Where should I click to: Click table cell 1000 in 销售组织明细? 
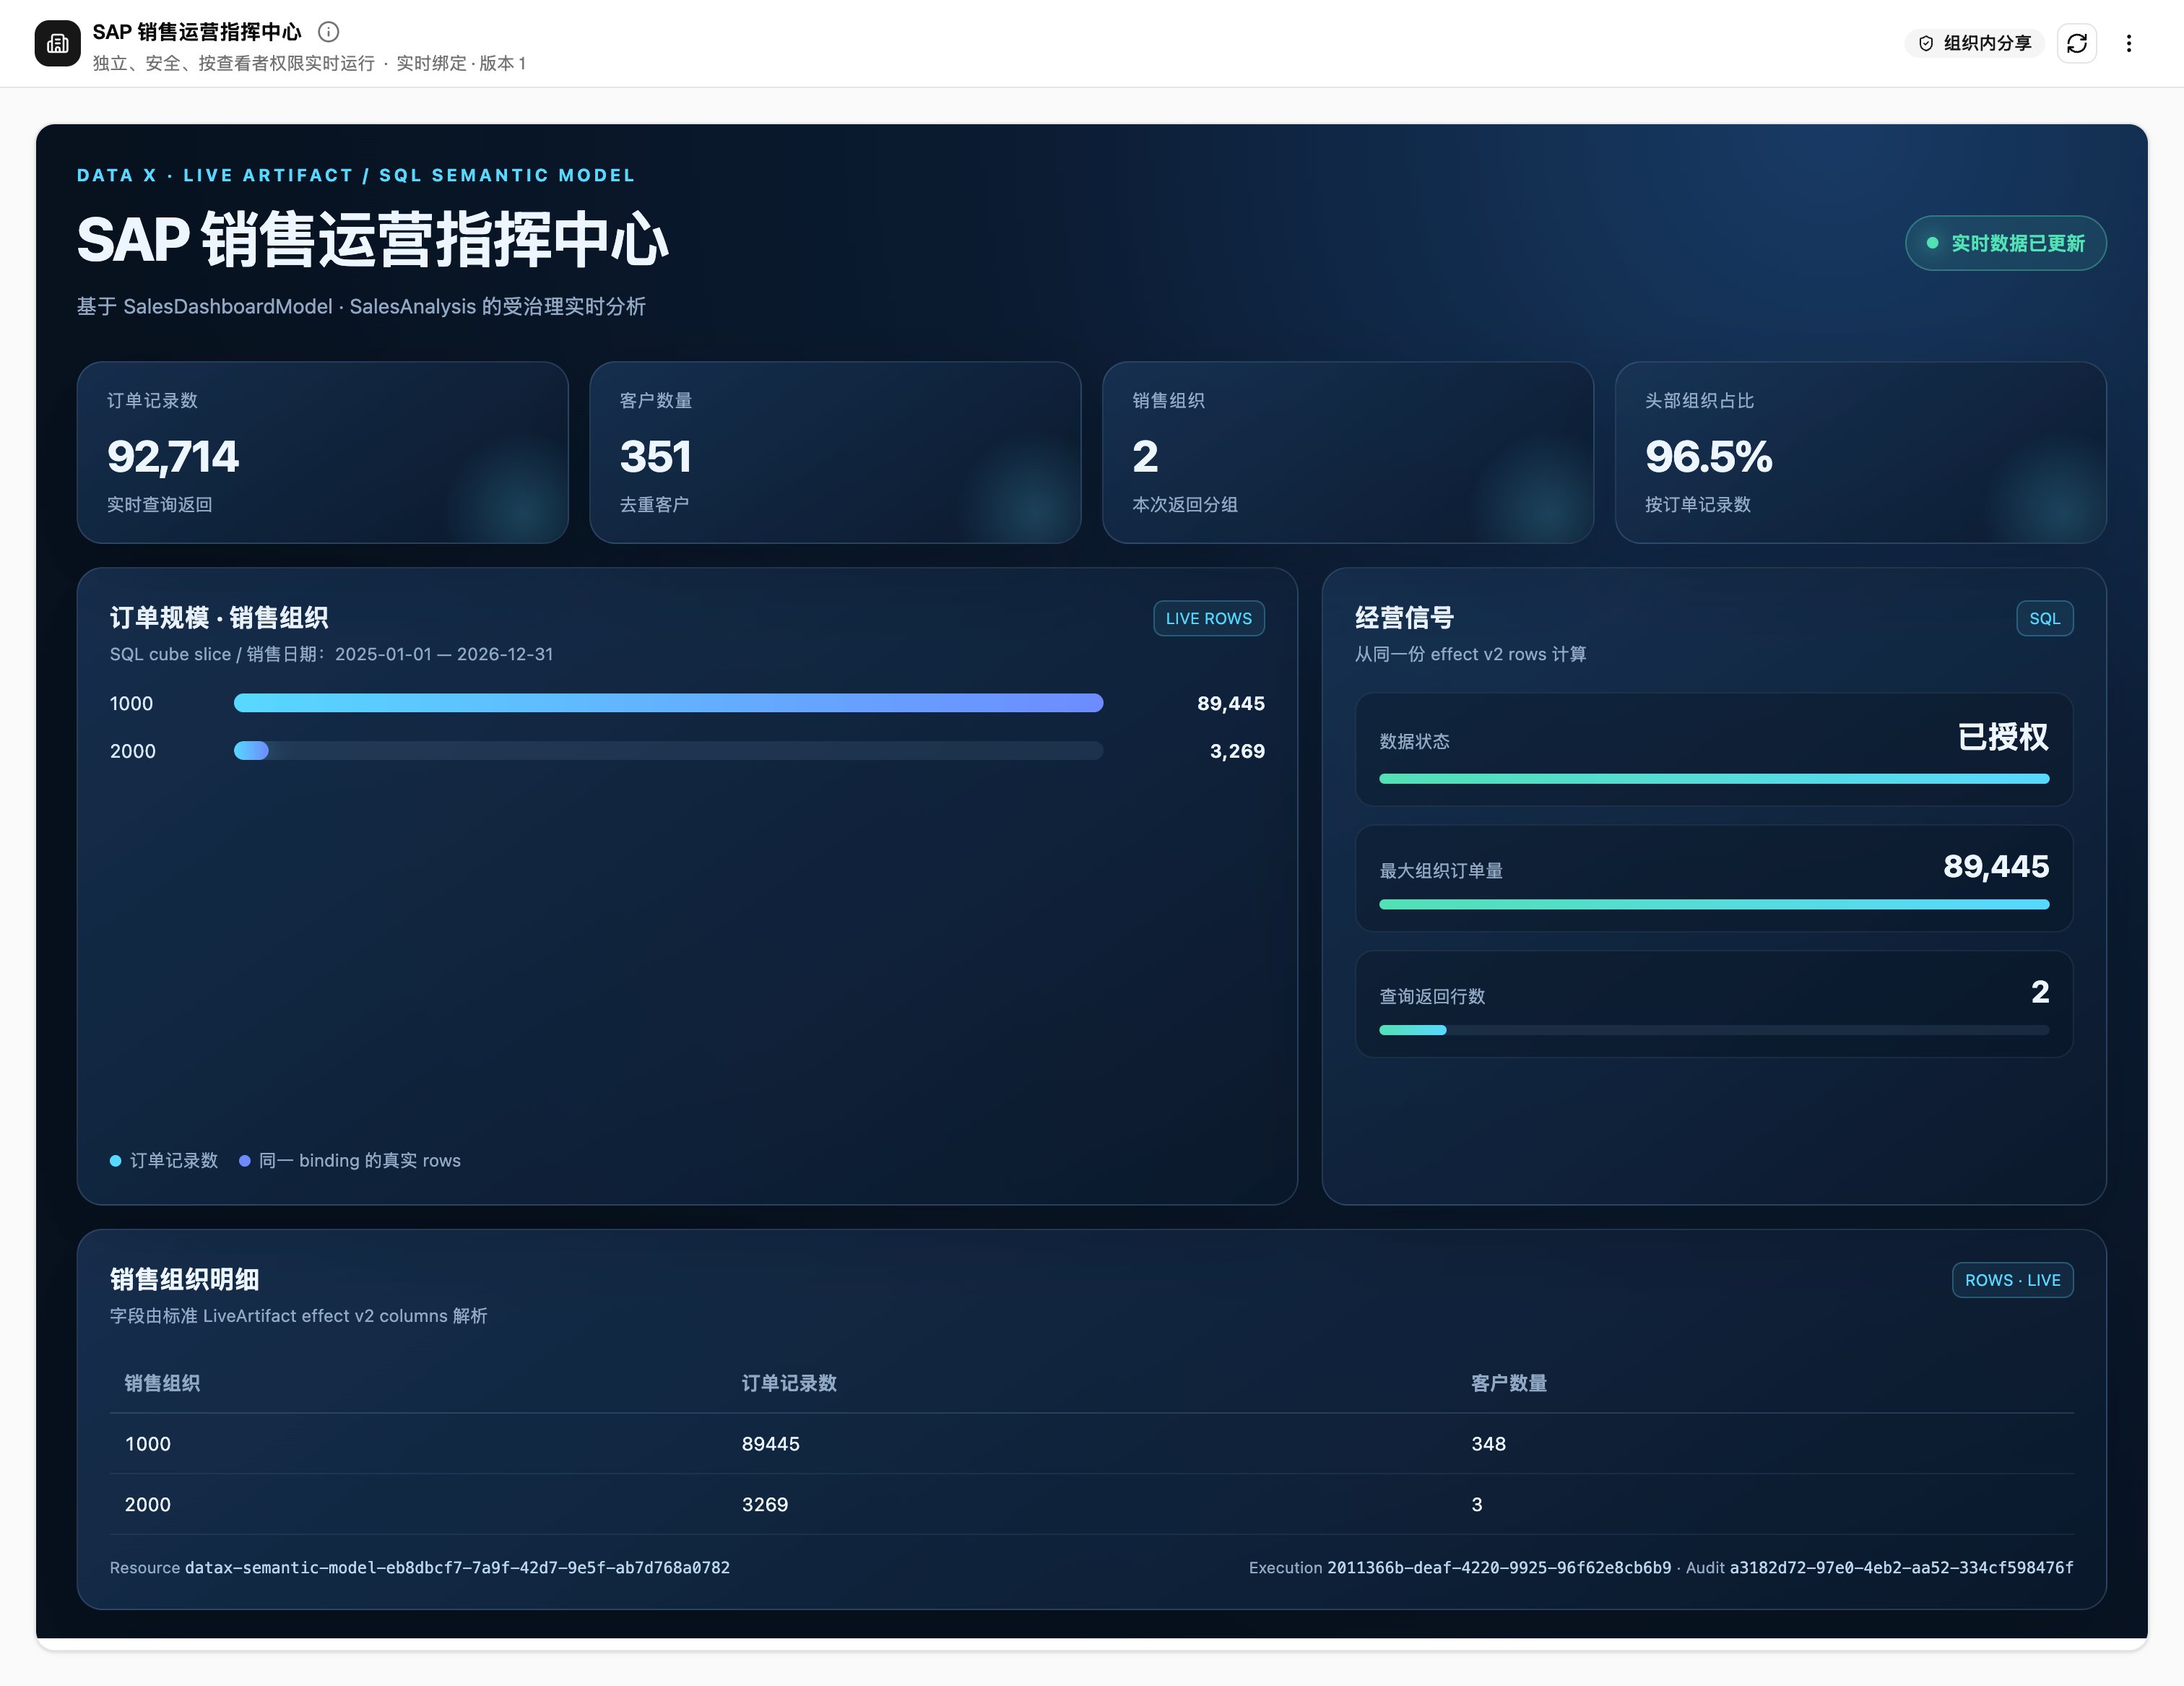point(148,1444)
